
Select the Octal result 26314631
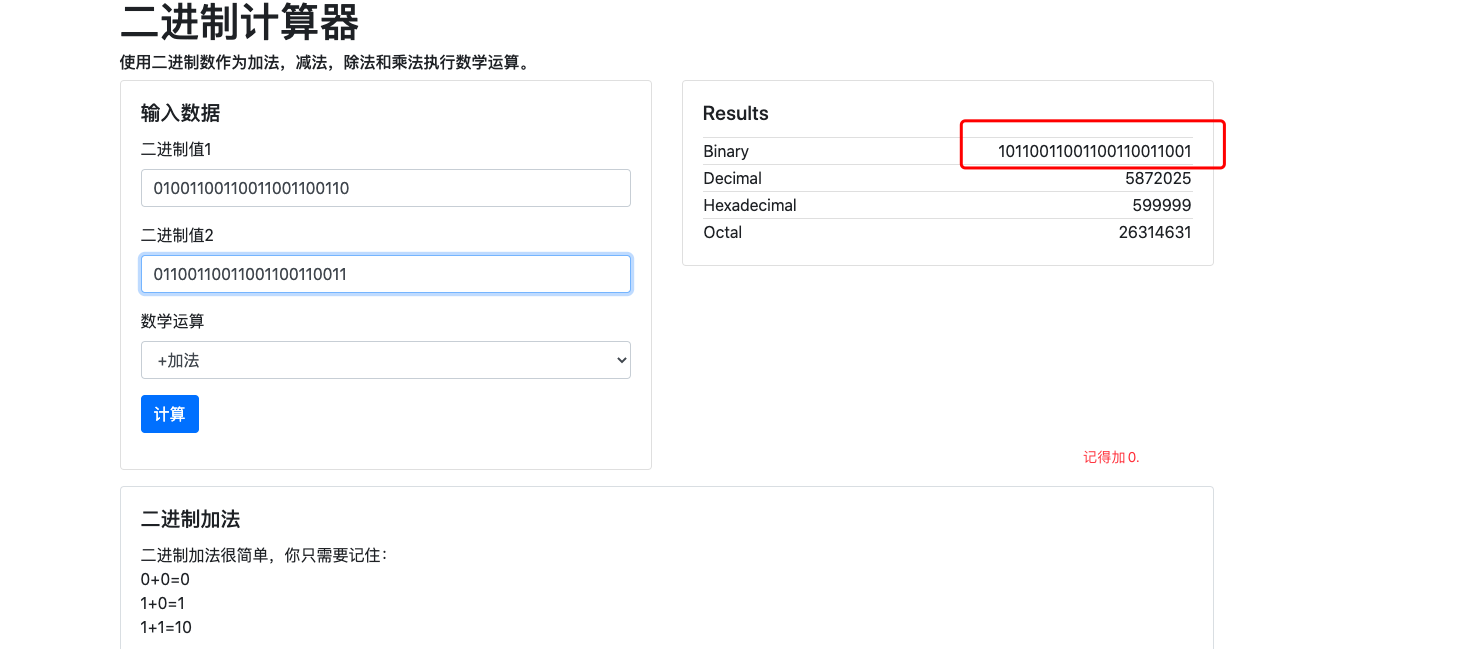(1155, 233)
